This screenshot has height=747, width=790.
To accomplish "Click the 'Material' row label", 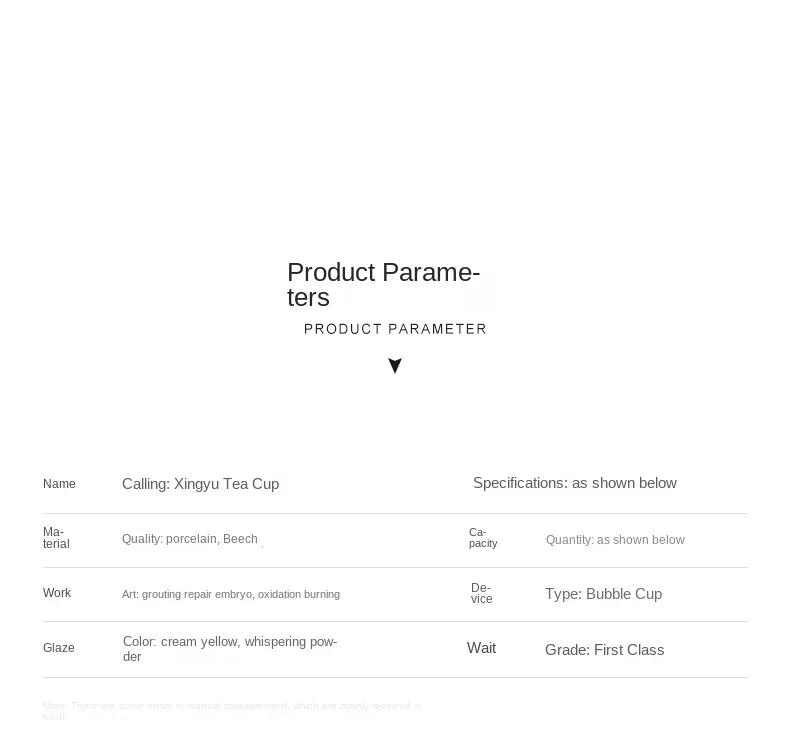I will point(56,538).
